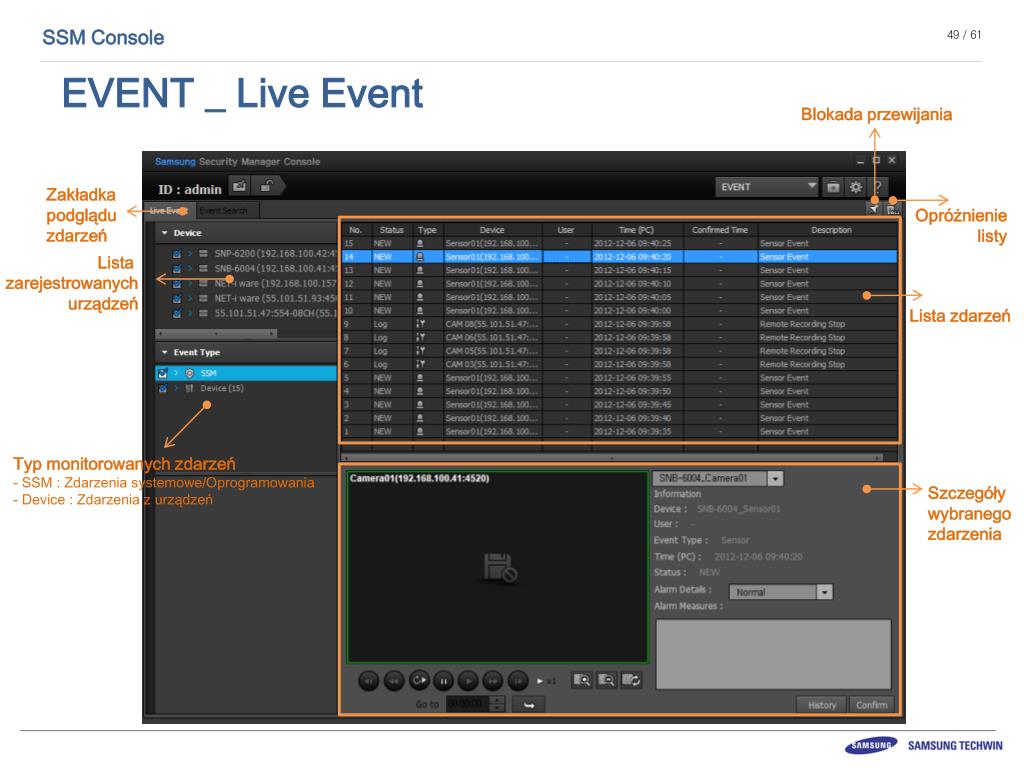Open settings via the gear icon
The image size is (1024, 768).
point(856,187)
